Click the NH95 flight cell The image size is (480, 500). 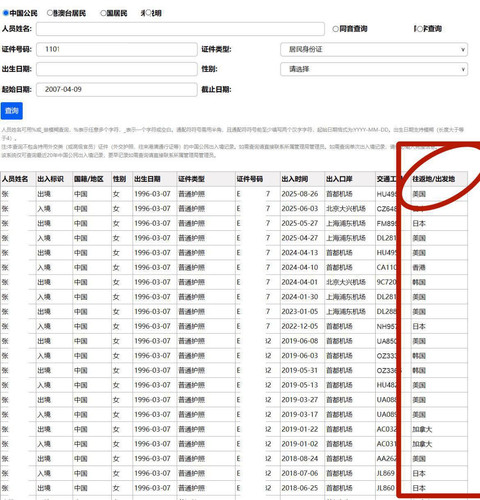(x=387, y=326)
